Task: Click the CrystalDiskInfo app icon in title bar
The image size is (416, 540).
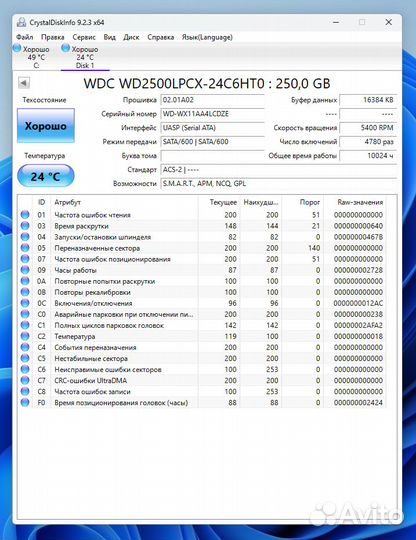Action: click(22, 22)
